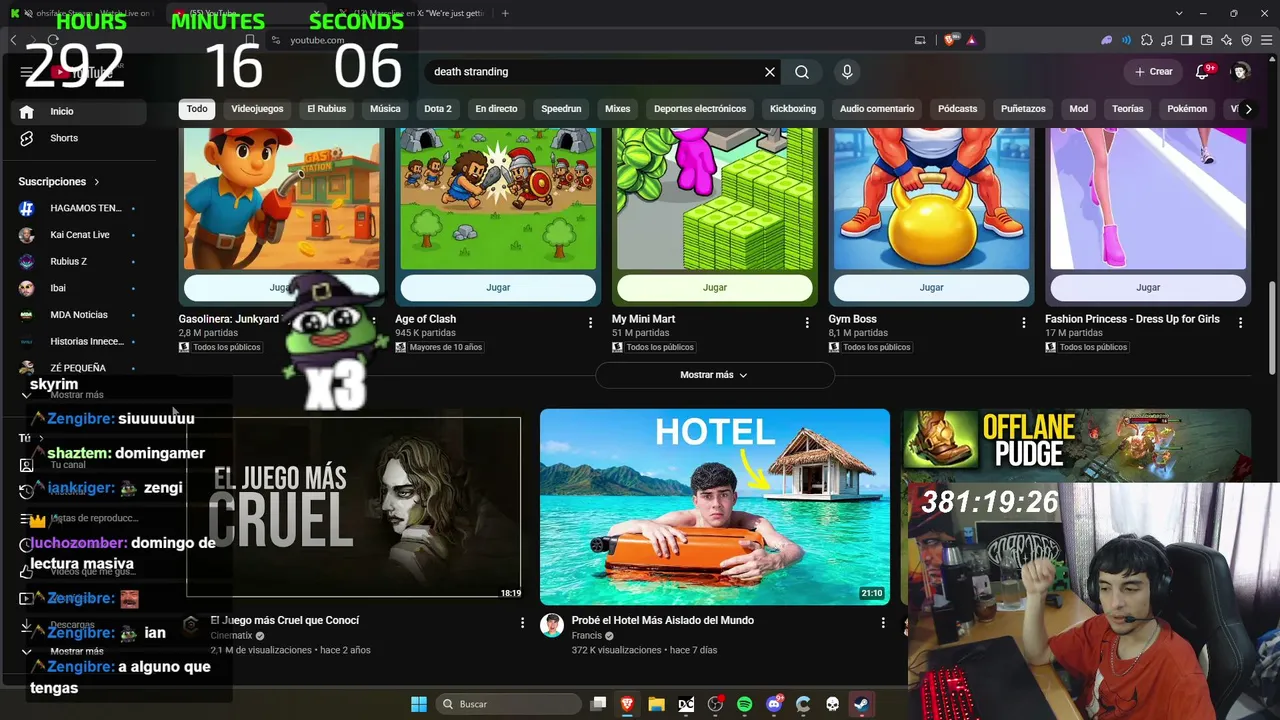1280x720 pixels.
Task: Select the El Rubius filter chip
Action: 326,109
